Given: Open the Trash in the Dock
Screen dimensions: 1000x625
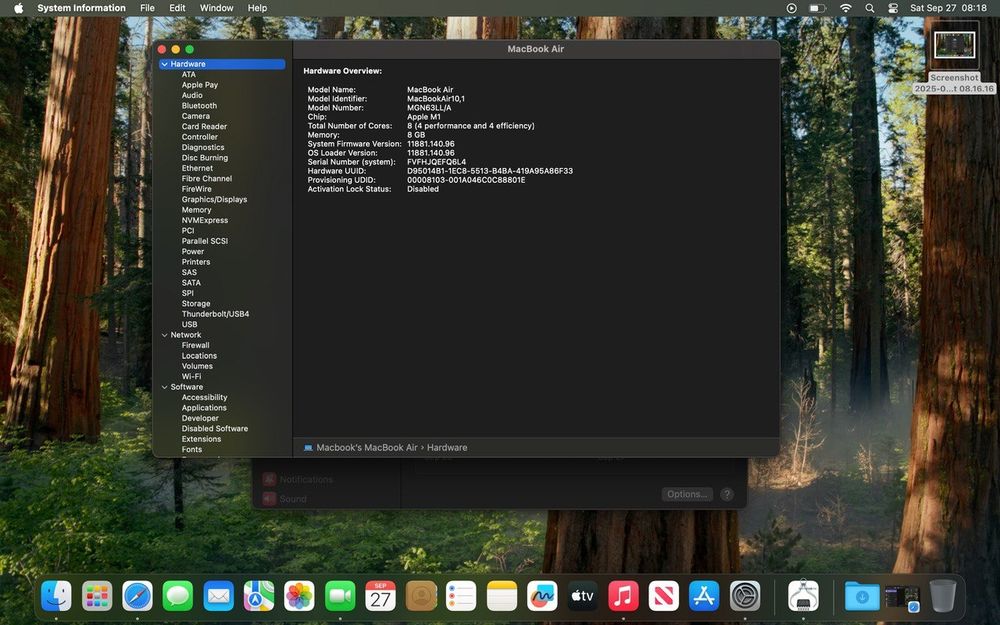Looking at the screenshot, I should pos(942,596).
